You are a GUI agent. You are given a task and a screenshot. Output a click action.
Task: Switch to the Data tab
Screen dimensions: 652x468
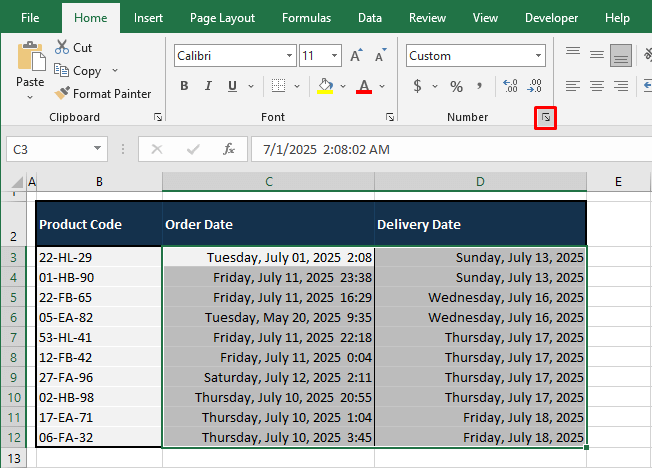click(370, 18)
